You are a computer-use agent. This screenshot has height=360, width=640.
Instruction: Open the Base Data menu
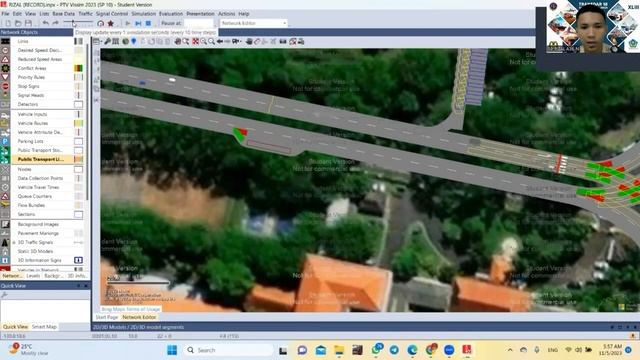(x=64, y=14)
